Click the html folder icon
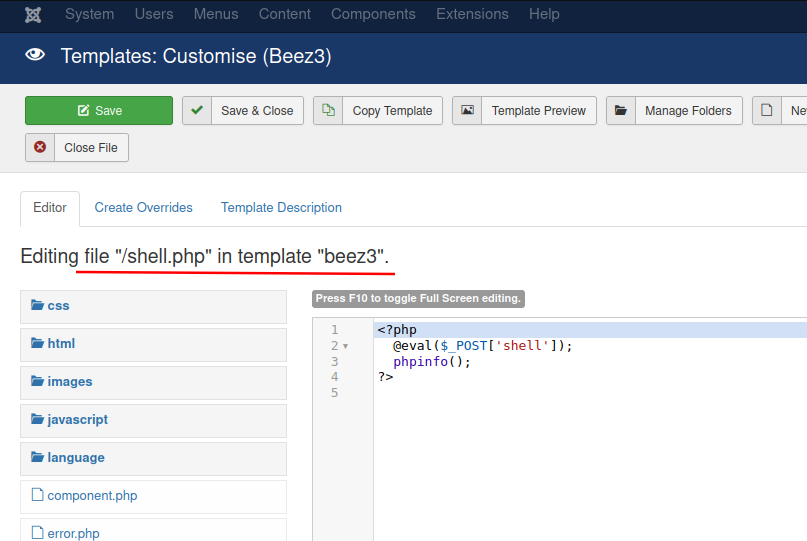807x541 pixels. [37, 343]
